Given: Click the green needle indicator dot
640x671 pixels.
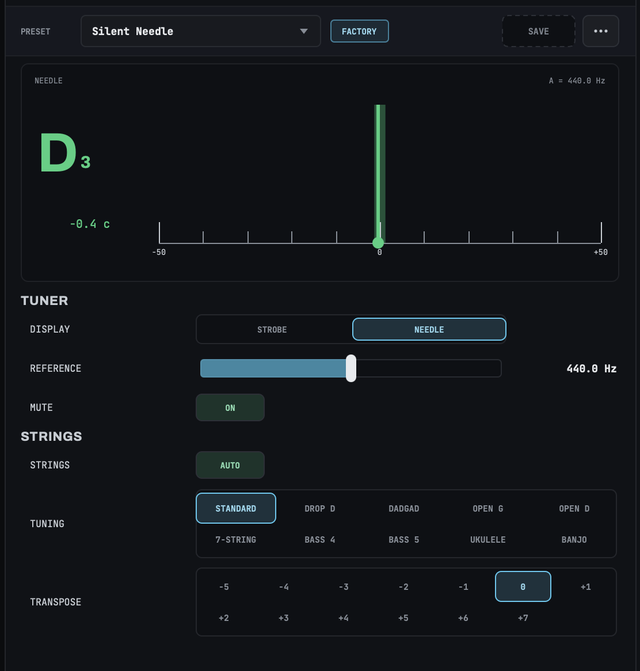Looking at the screenshot, I should click(378, 243).
